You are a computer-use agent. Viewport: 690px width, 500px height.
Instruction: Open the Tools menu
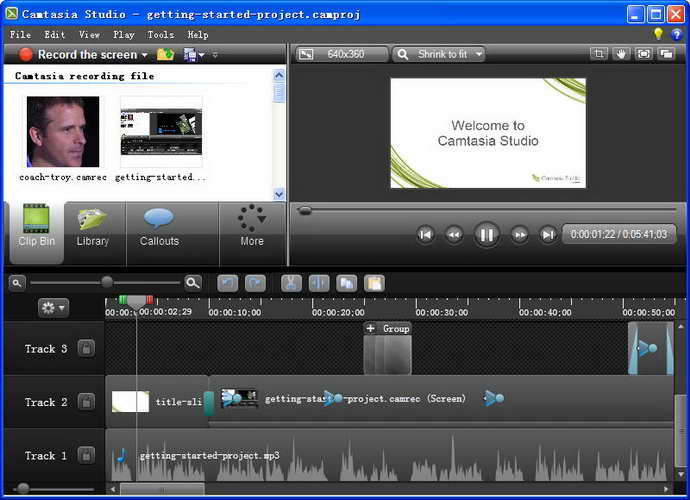pos(160,34)
